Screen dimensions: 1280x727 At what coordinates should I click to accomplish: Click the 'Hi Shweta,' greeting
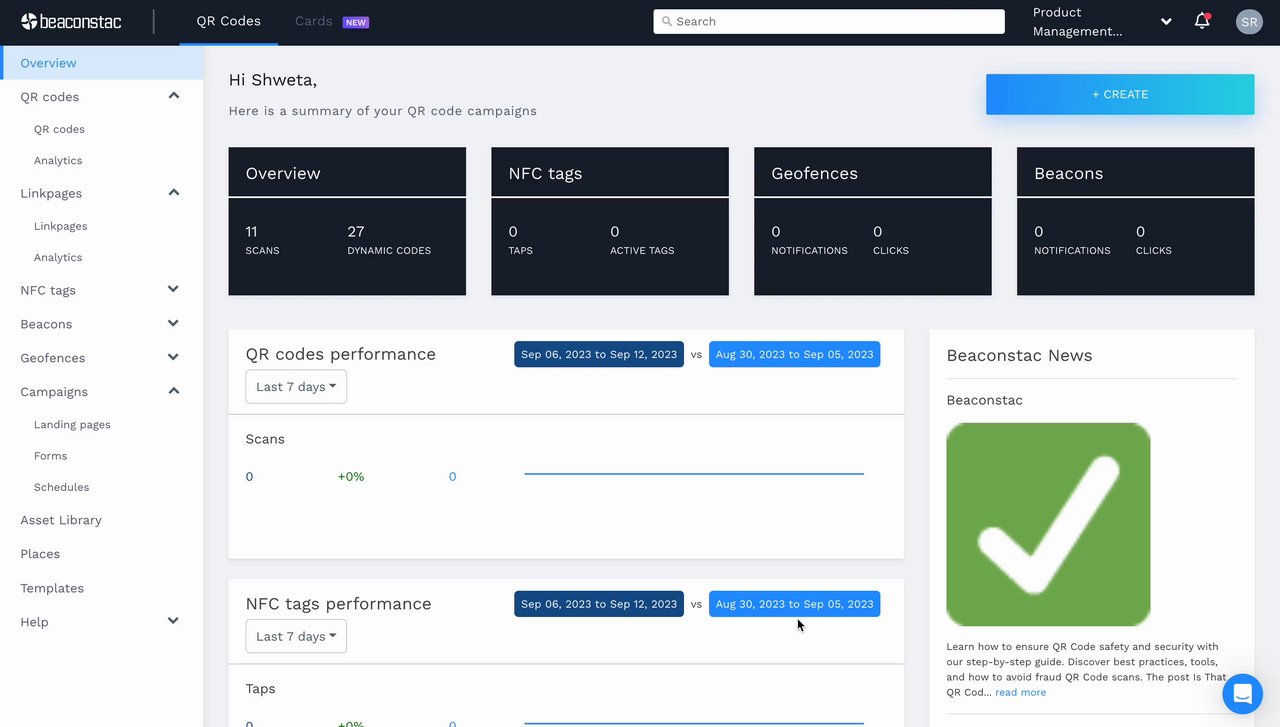pyautogui.click(x=273, y=80)
